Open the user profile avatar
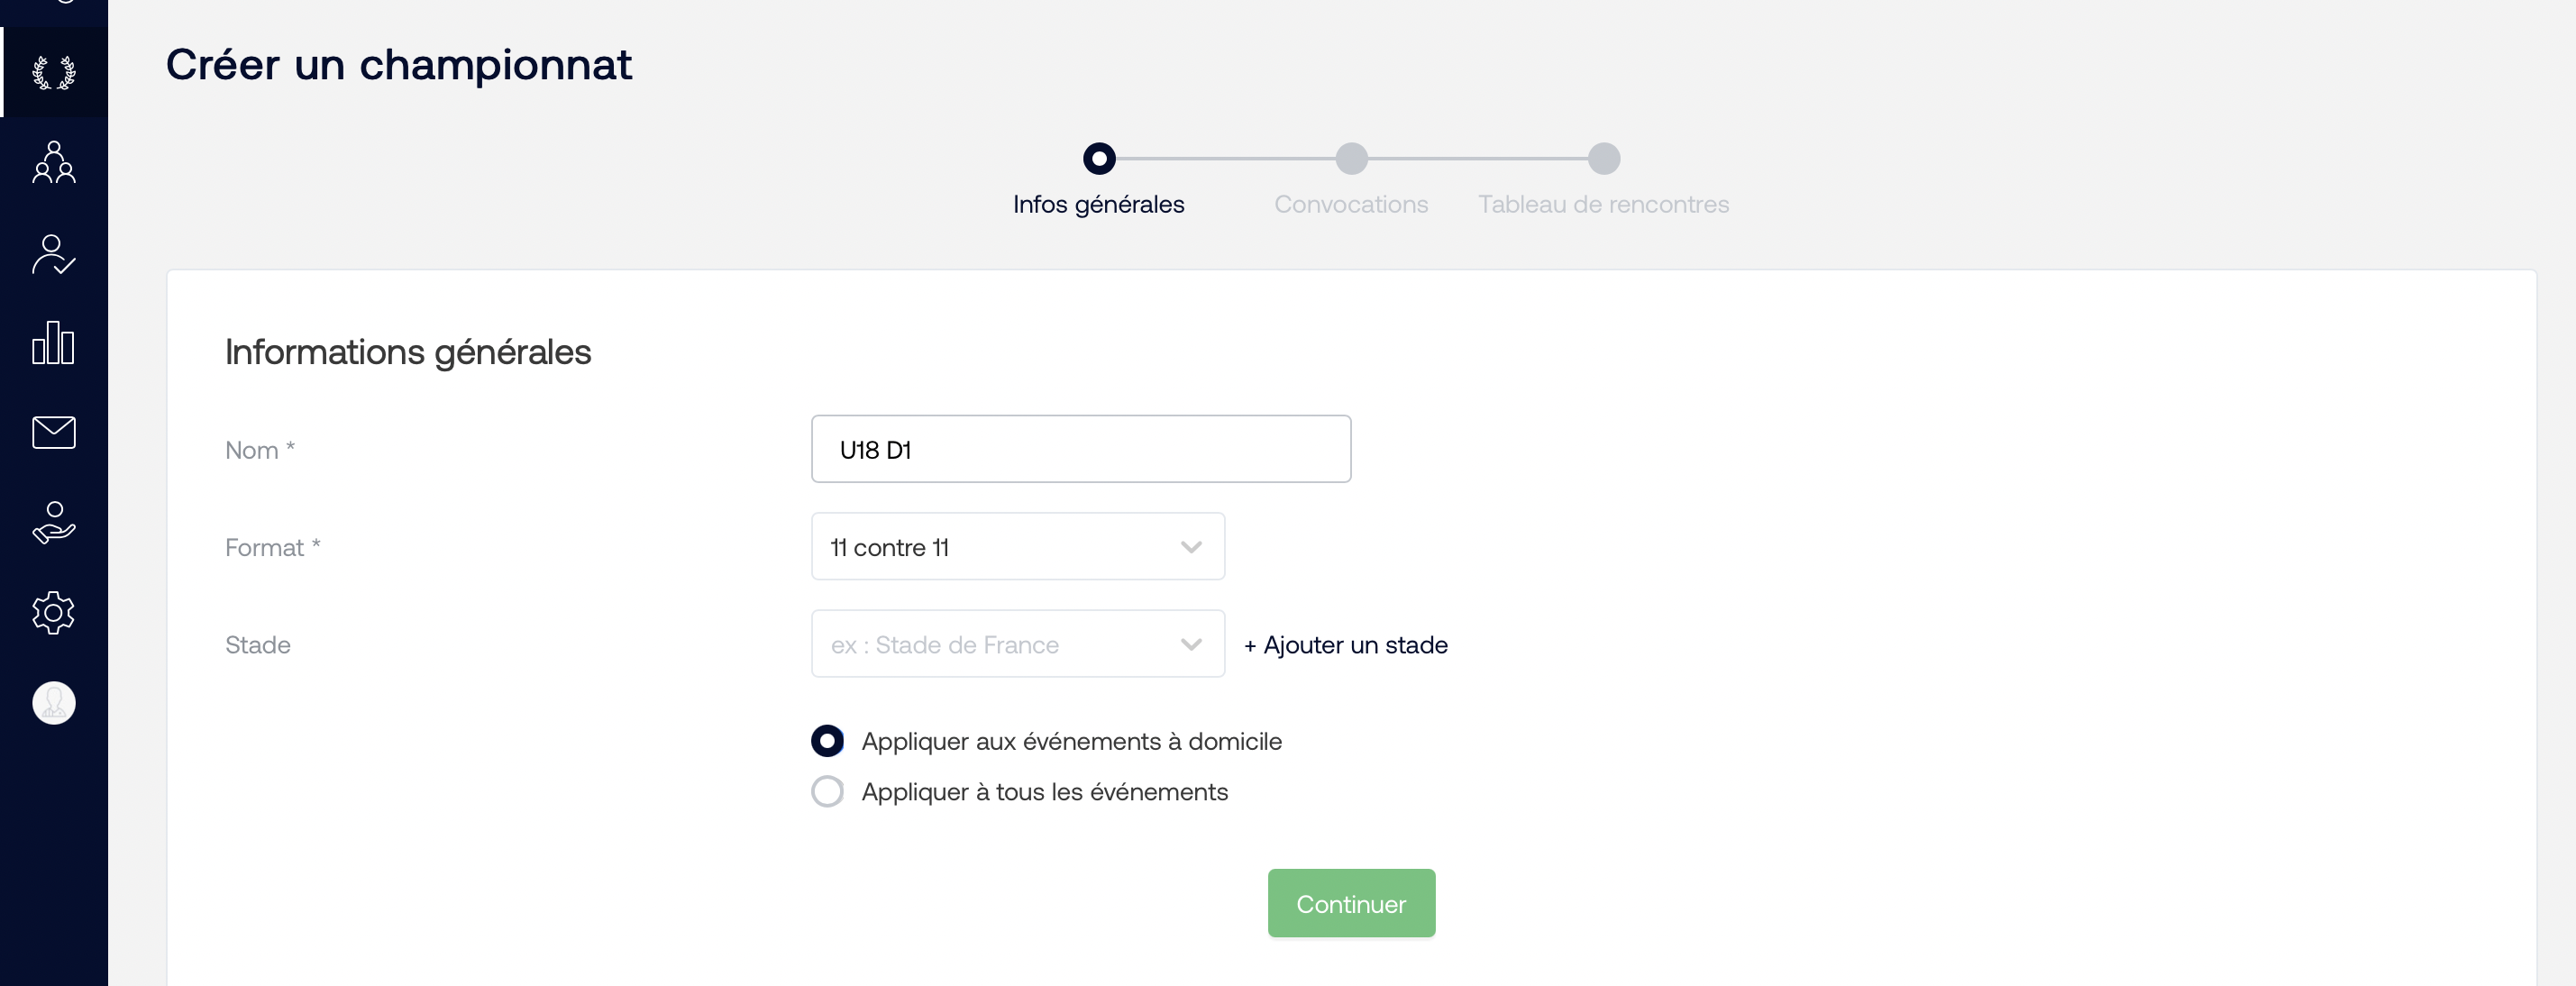Image resolution: width=2576 pixels, height=986 pixels. (54, 703)
